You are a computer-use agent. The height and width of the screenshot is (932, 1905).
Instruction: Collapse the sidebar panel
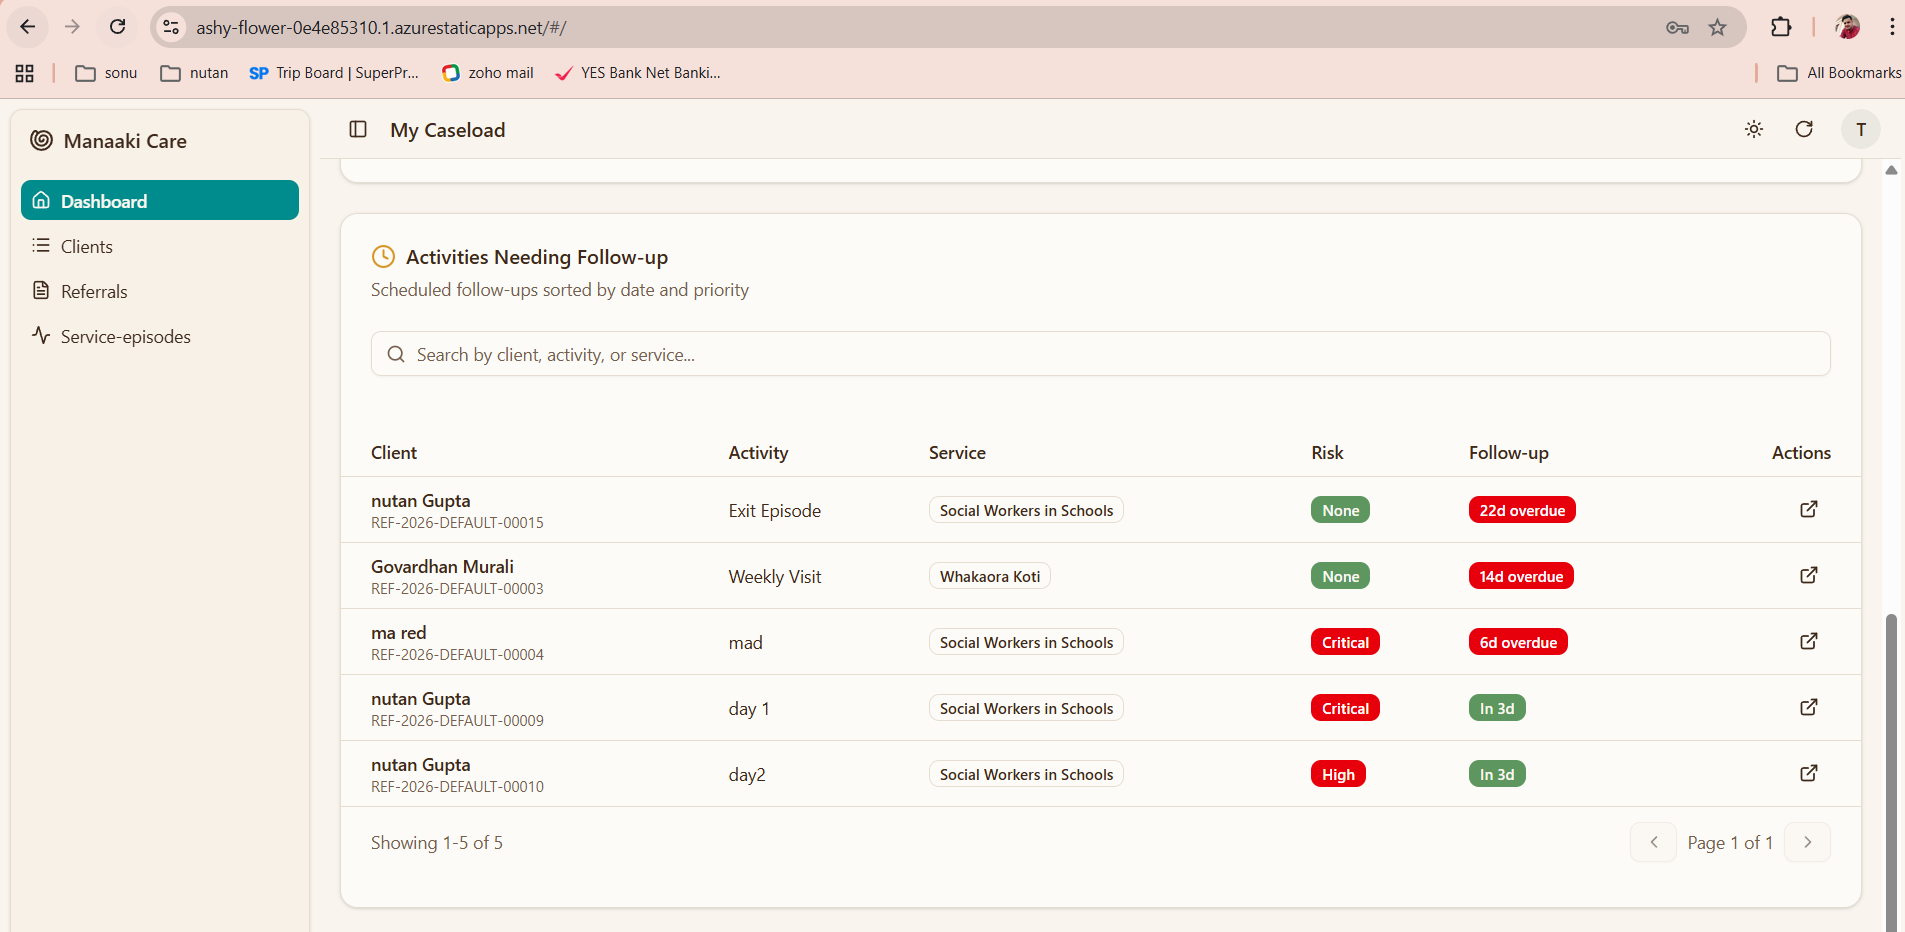click(357, 129)
